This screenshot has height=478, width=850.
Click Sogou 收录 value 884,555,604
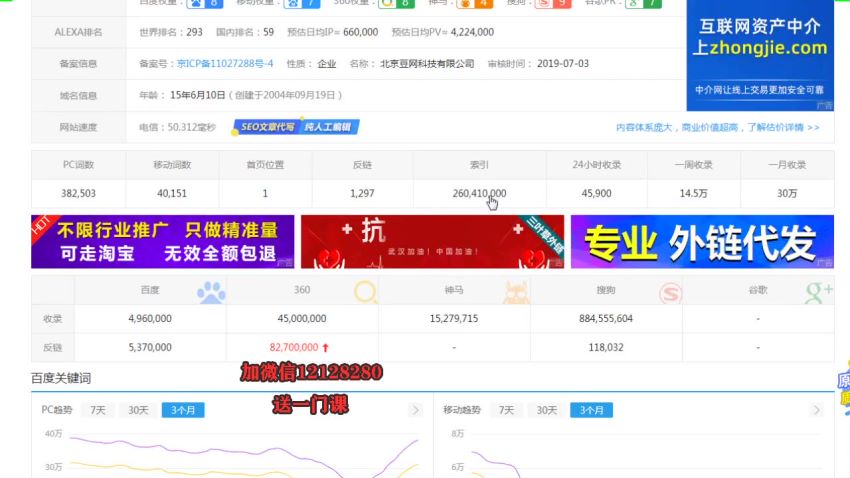[606, 319]
